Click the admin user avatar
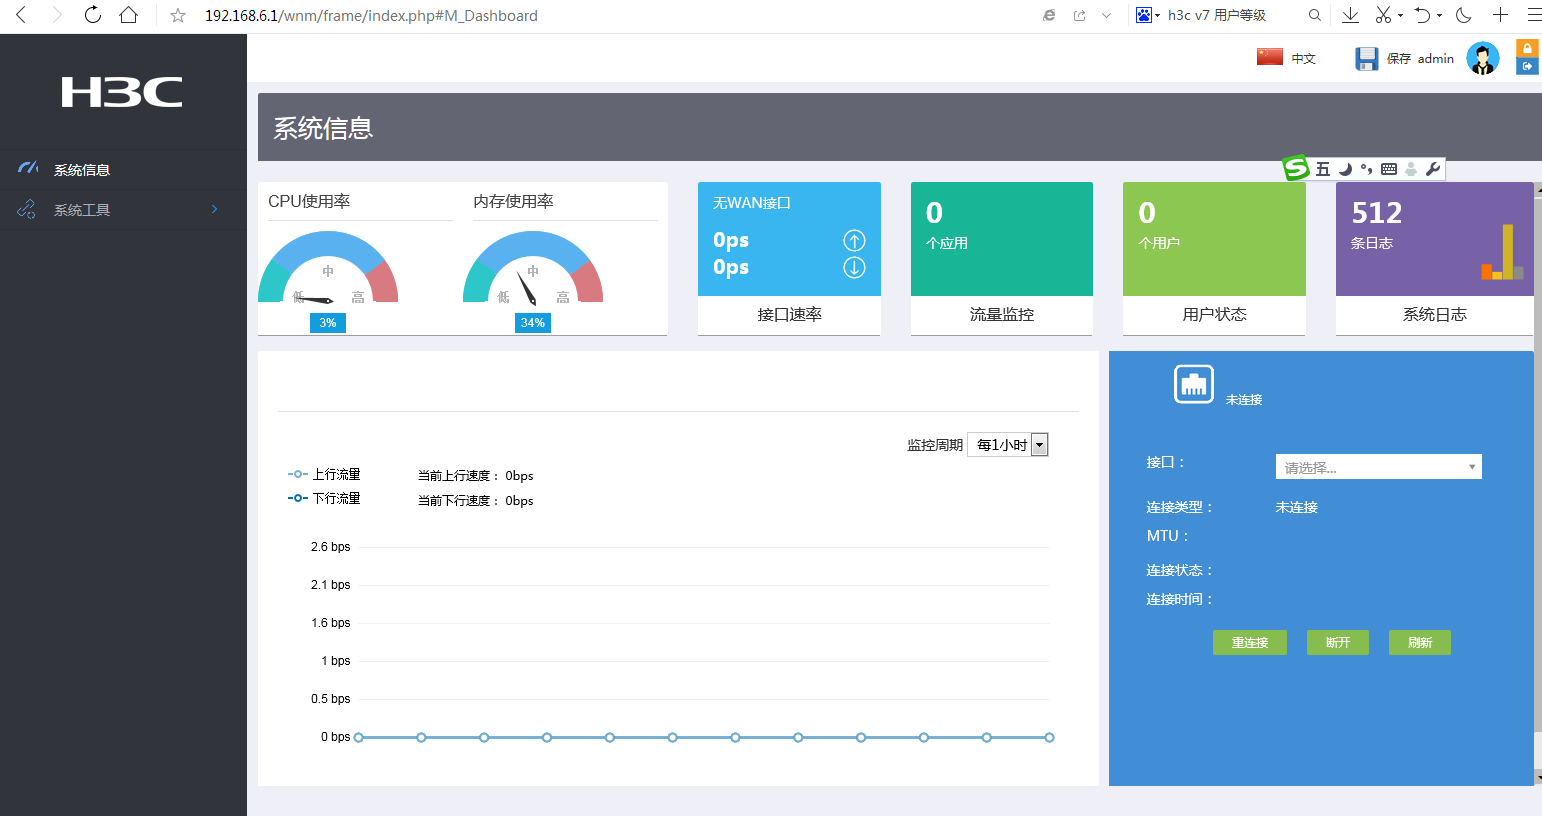1542x816 pixels. 1482,58
